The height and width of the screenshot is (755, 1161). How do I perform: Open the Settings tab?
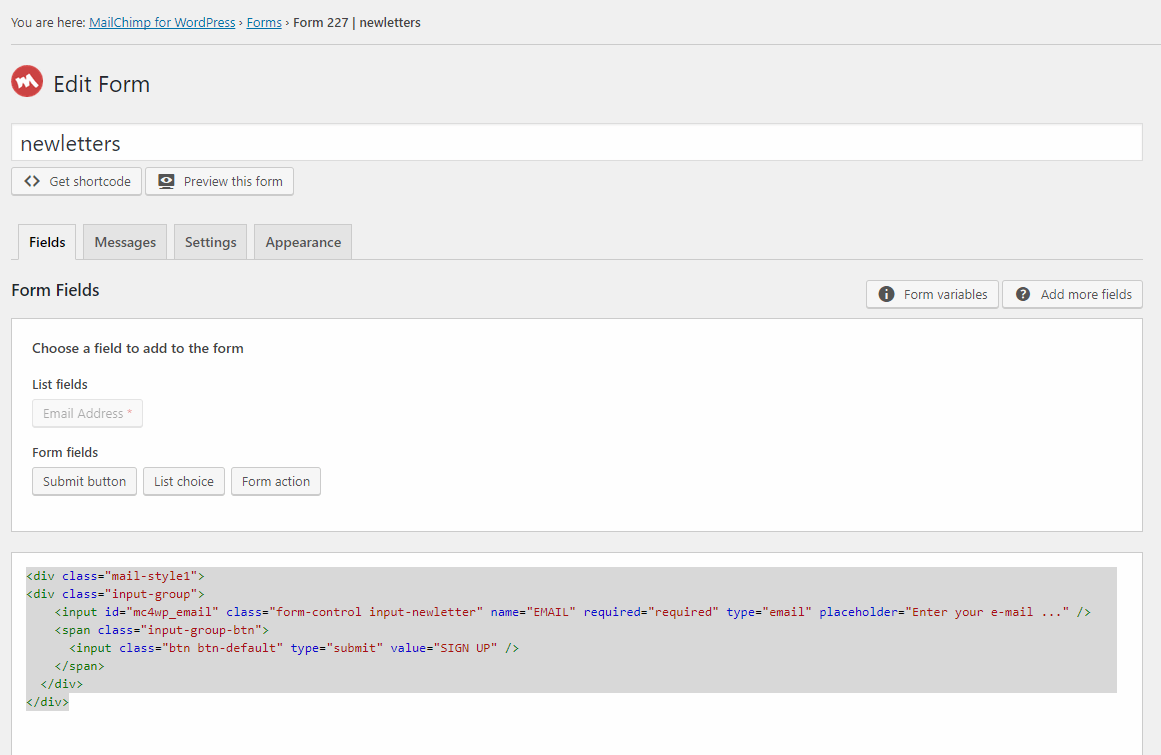click(x=210, y=242)
